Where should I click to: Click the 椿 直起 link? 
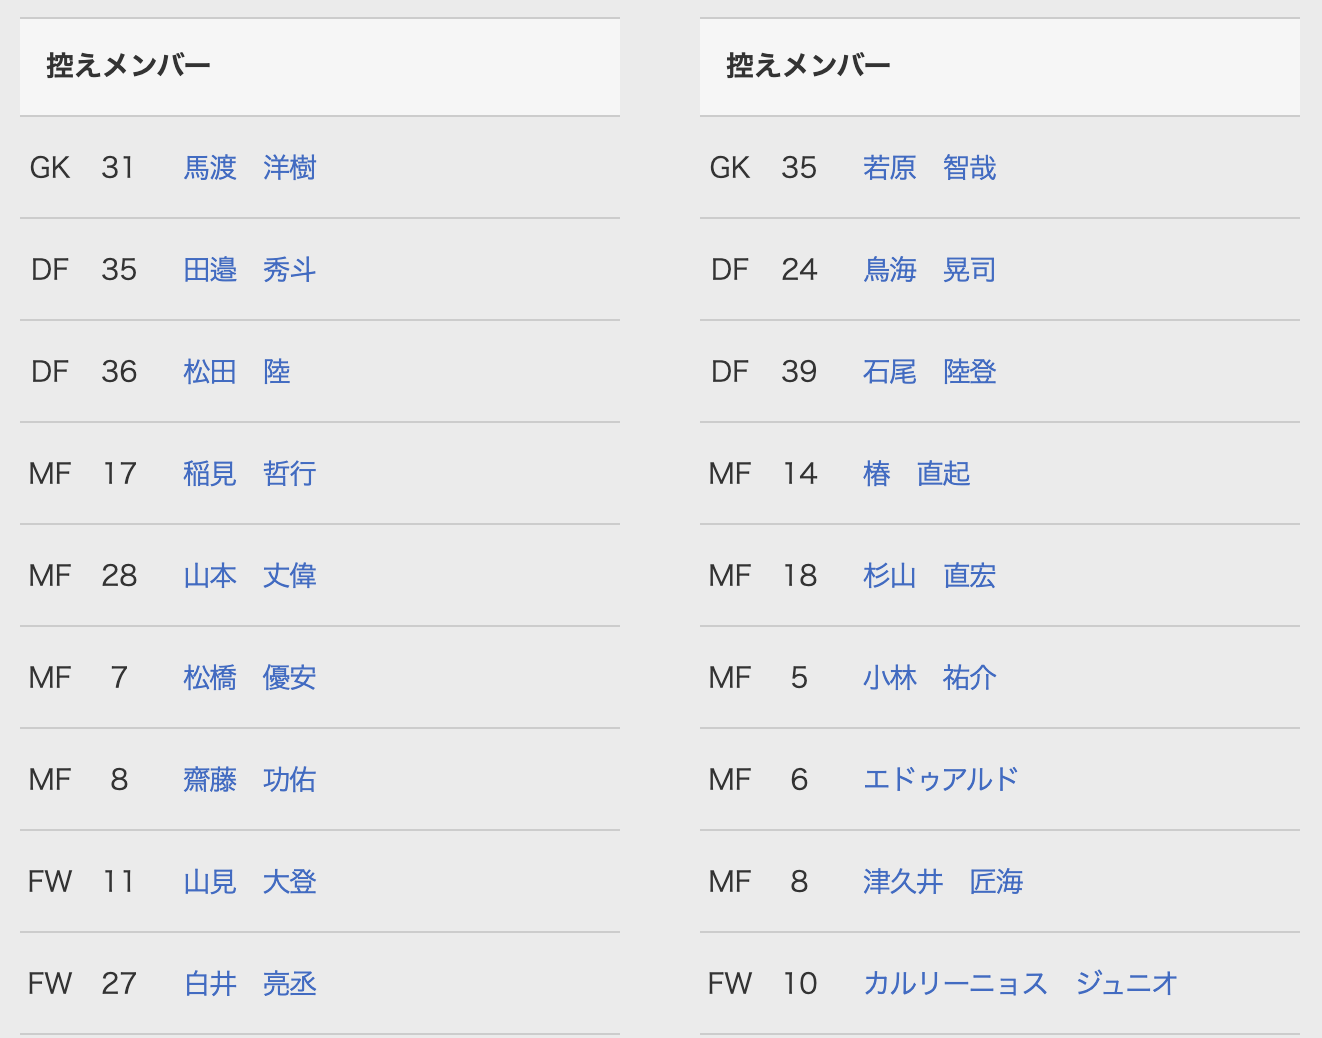point(917,473)
